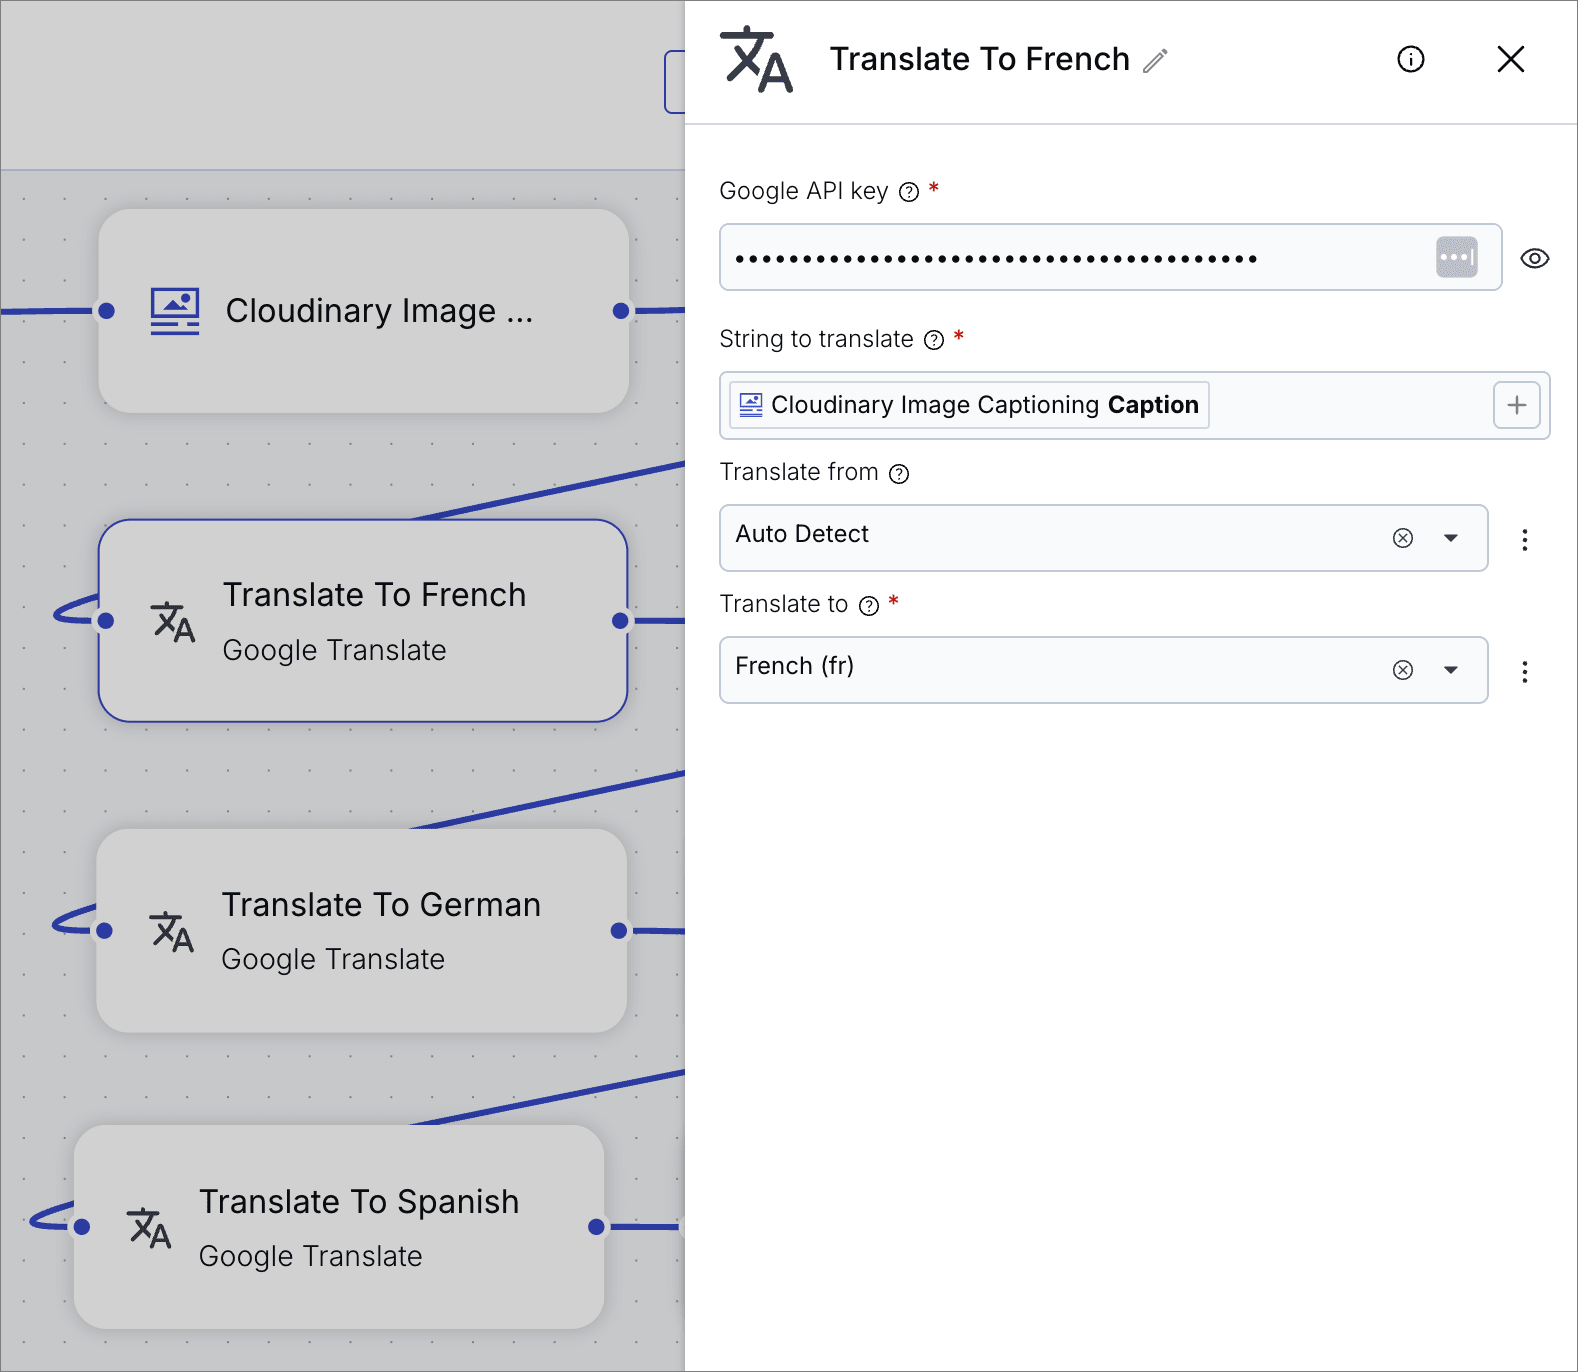1578x1372 pixels.
Task: Click the Translate to help icon
Action: 869,606
